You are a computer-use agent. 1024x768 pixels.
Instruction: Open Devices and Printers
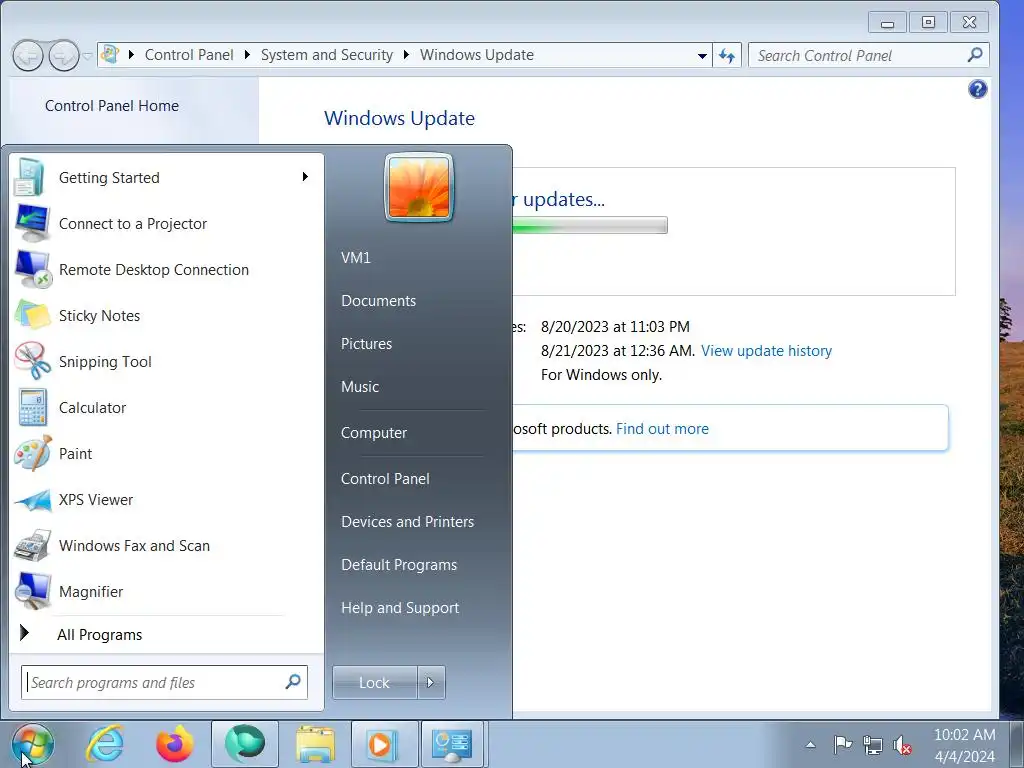point(408,522)
